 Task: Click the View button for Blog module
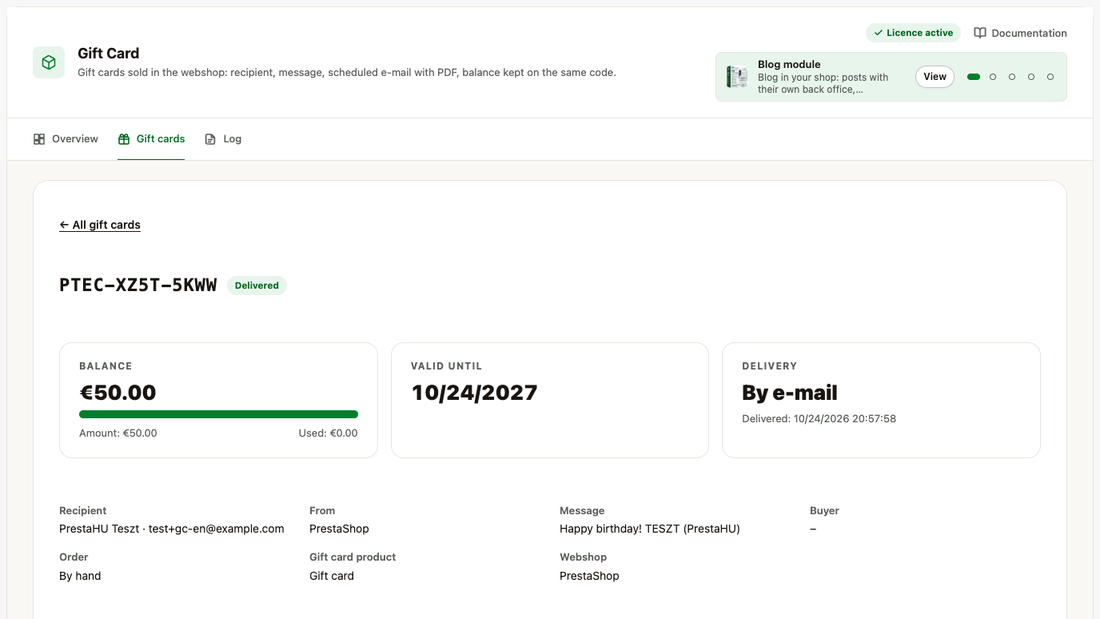934,76
